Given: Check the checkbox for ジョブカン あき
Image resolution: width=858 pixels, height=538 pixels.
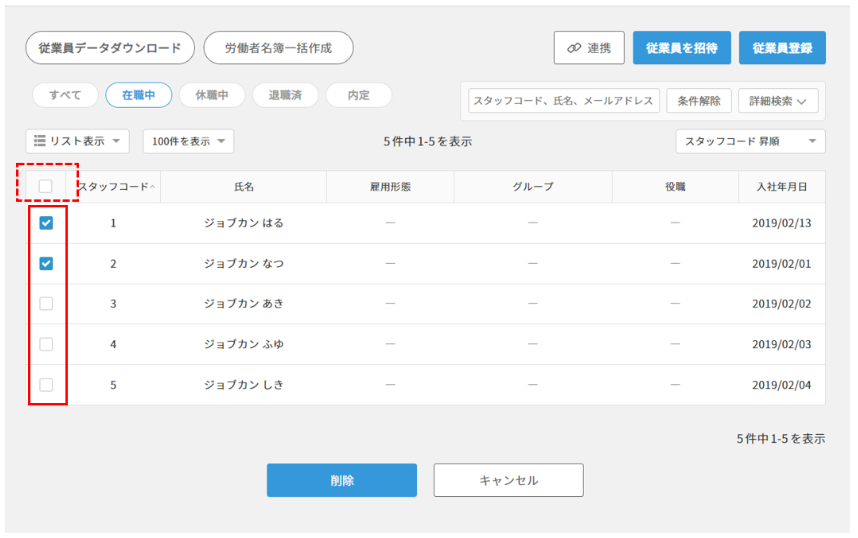Looking at the screenshot, I should (46, 304).
